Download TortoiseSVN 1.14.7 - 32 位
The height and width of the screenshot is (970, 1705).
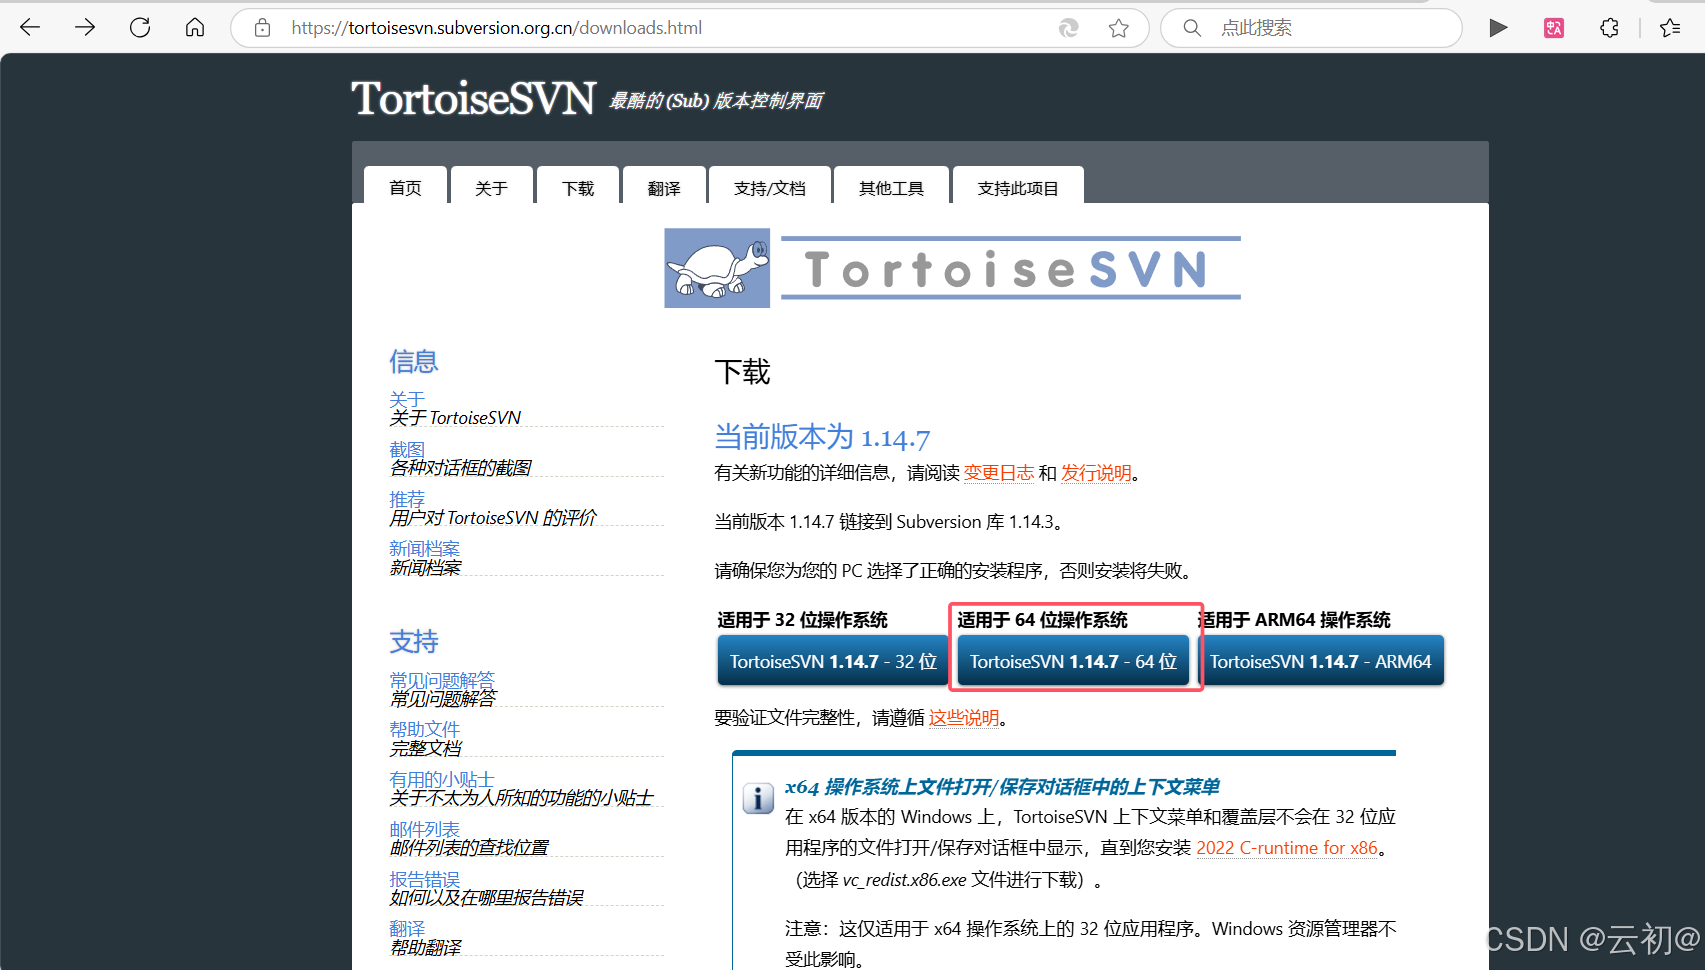pyautogui.click(x=833, y=661)
